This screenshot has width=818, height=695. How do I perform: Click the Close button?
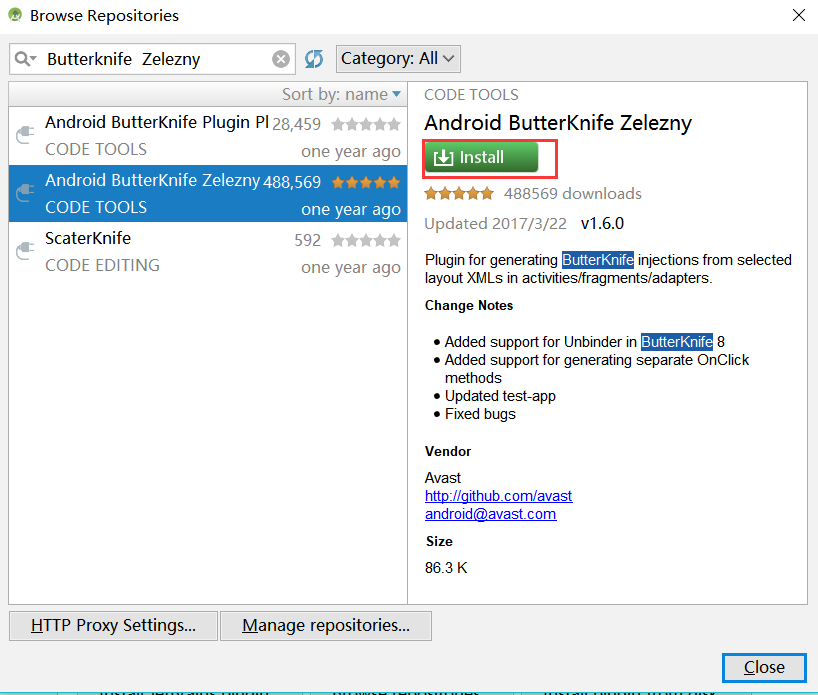point(764,667)
